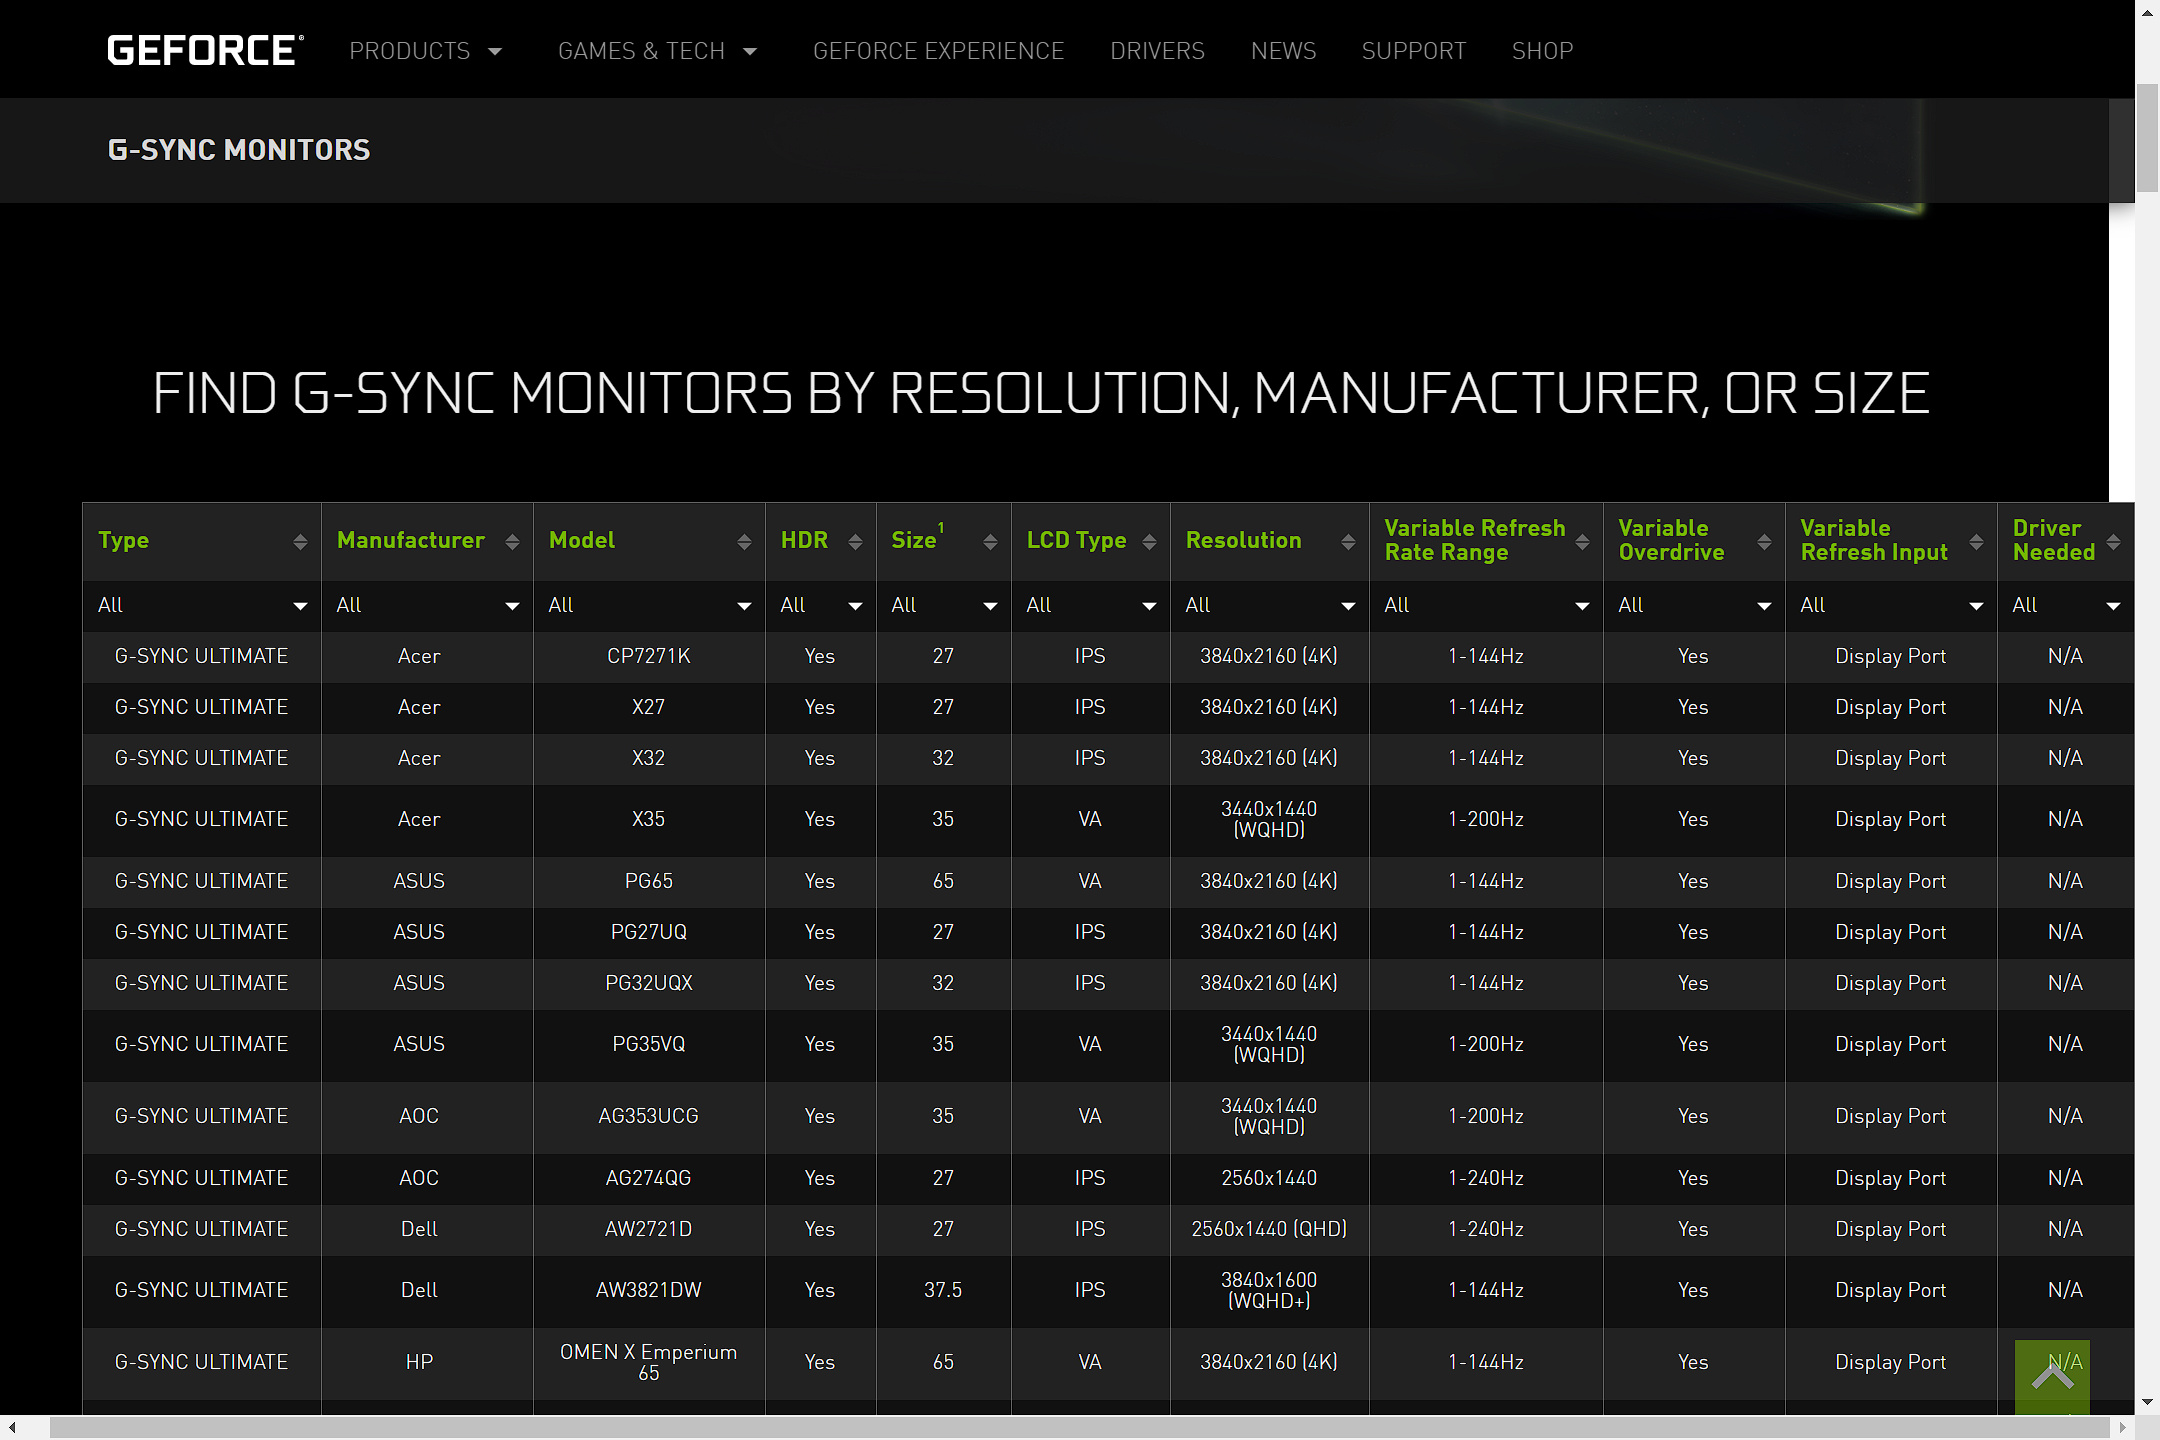2160x1440 pixels.
Task: Click the G-SYNC MONITORS heading link
Action: [x=239, y=150]
